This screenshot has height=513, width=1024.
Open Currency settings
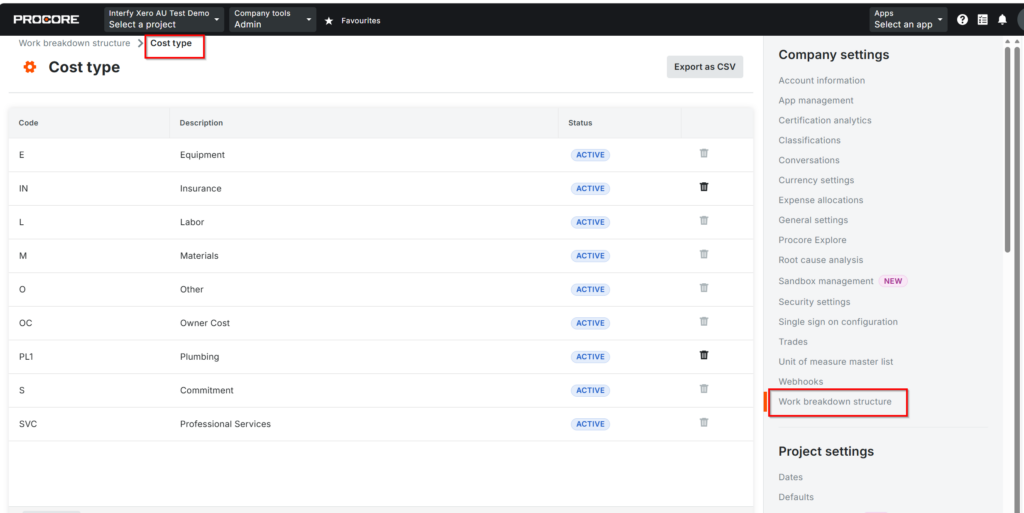click(816, 180)
